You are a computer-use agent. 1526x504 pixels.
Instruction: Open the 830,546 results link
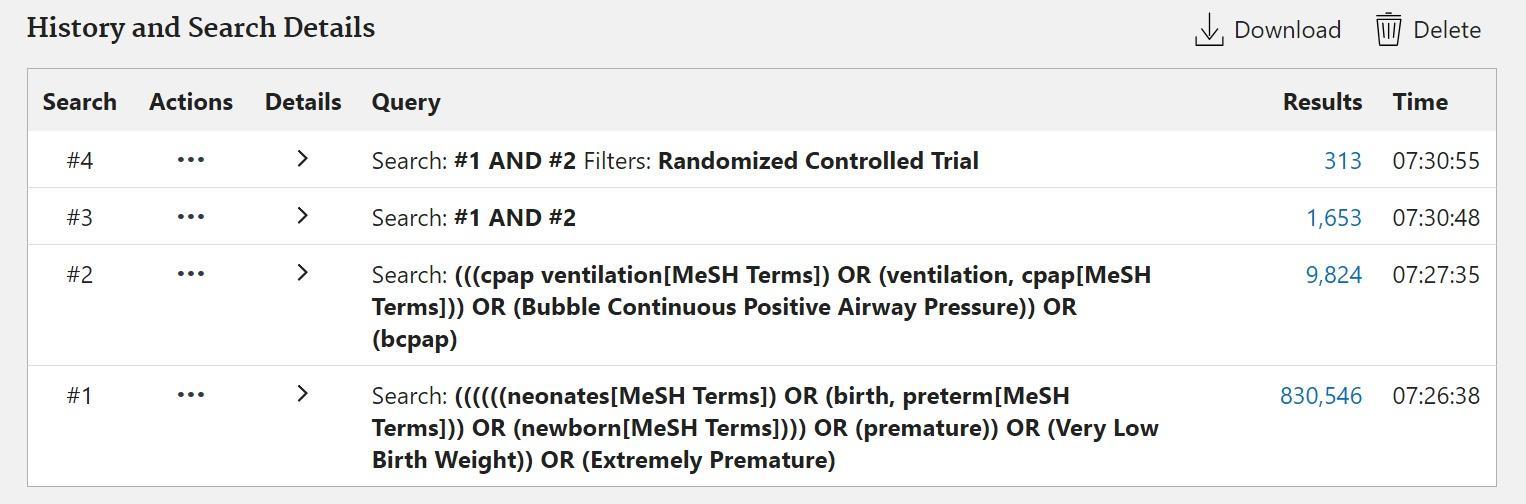[x=1320, y=396]
